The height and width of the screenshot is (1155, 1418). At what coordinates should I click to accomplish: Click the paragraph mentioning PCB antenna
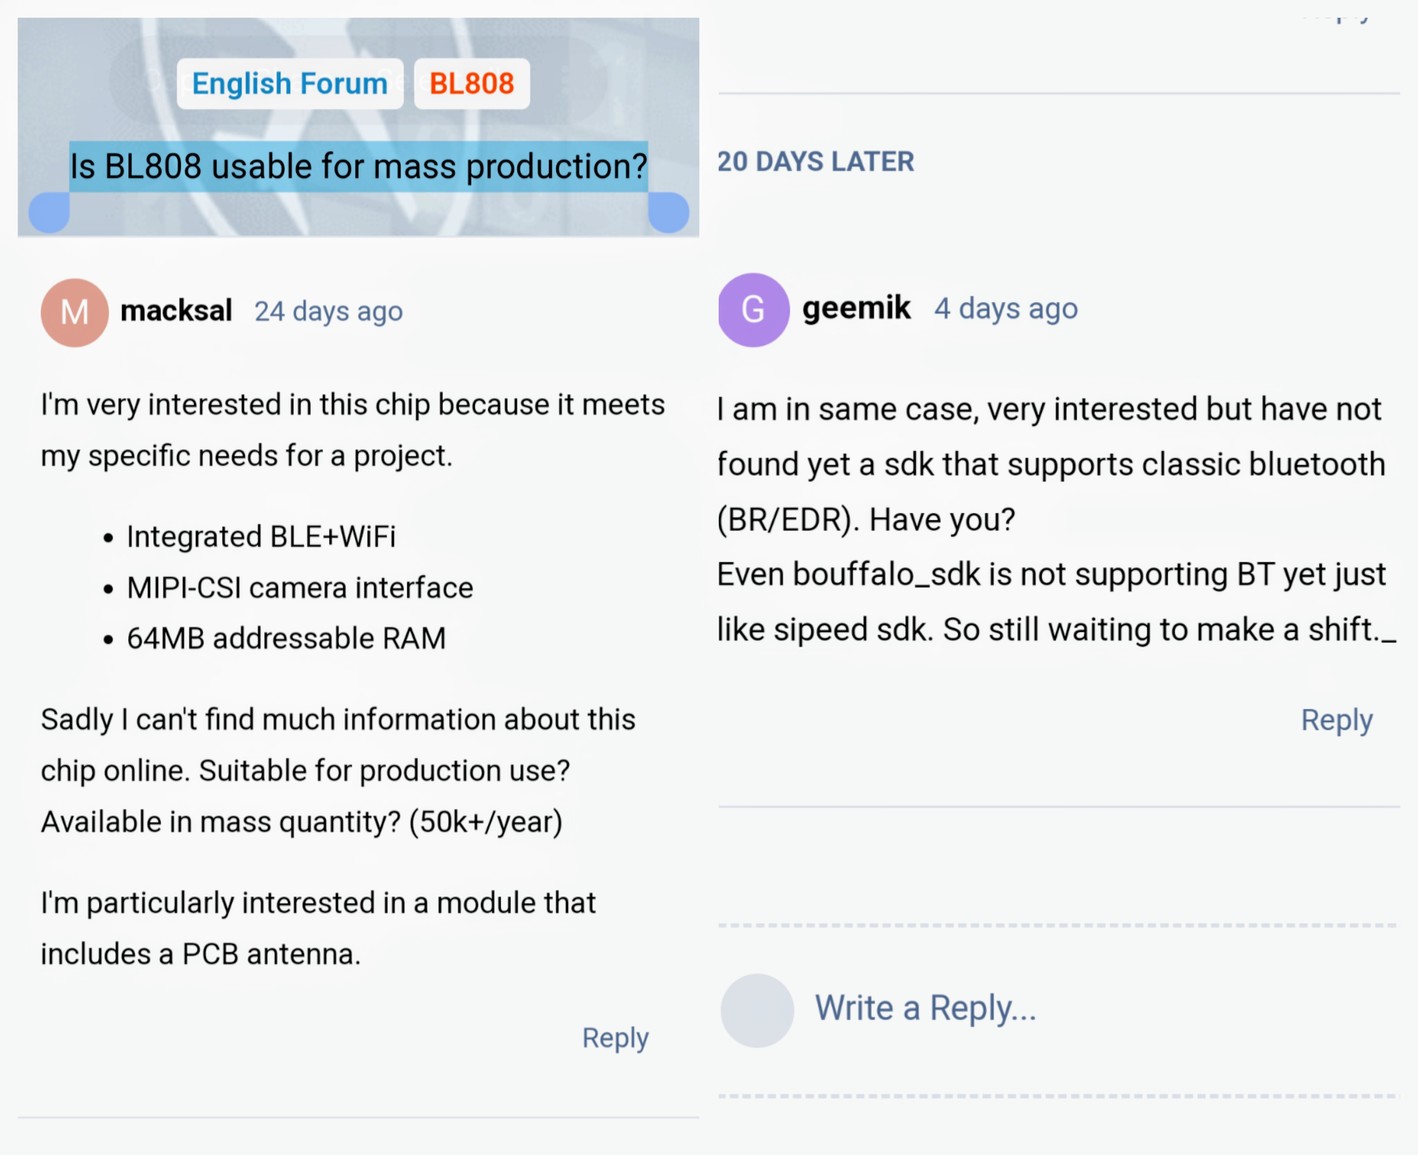click(318, 928)
